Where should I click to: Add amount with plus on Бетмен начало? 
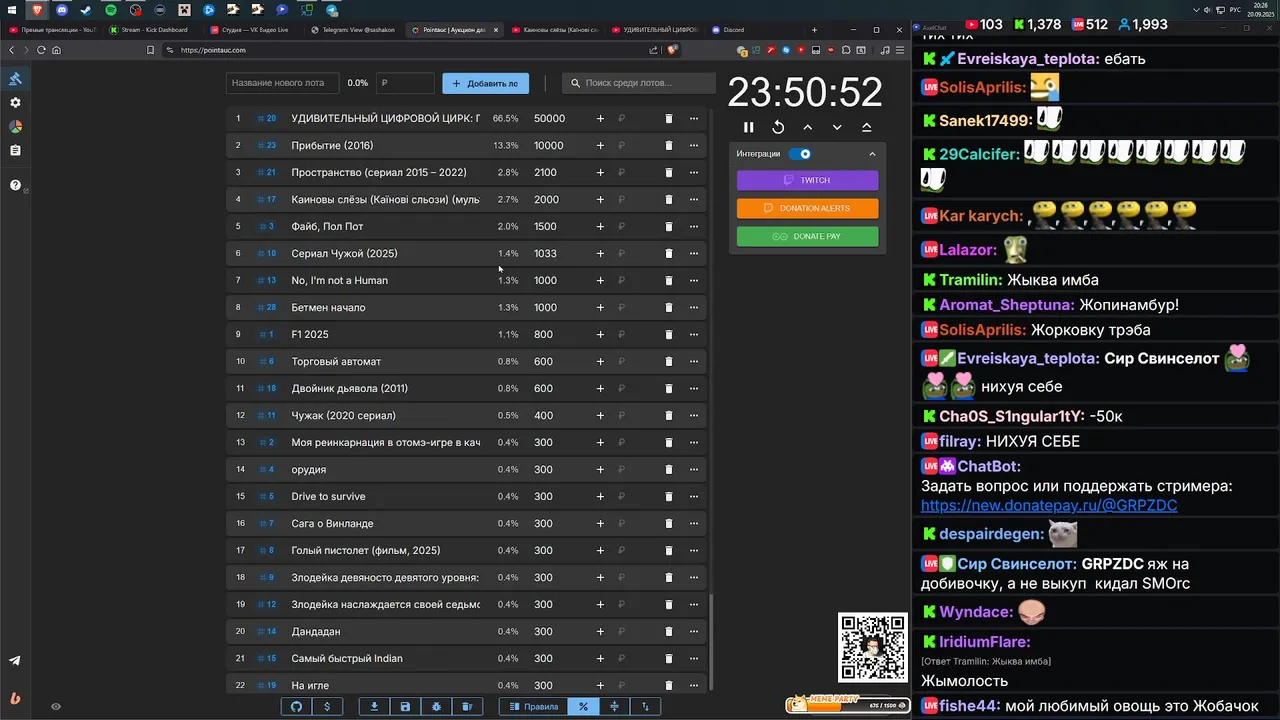coord(600,307)
